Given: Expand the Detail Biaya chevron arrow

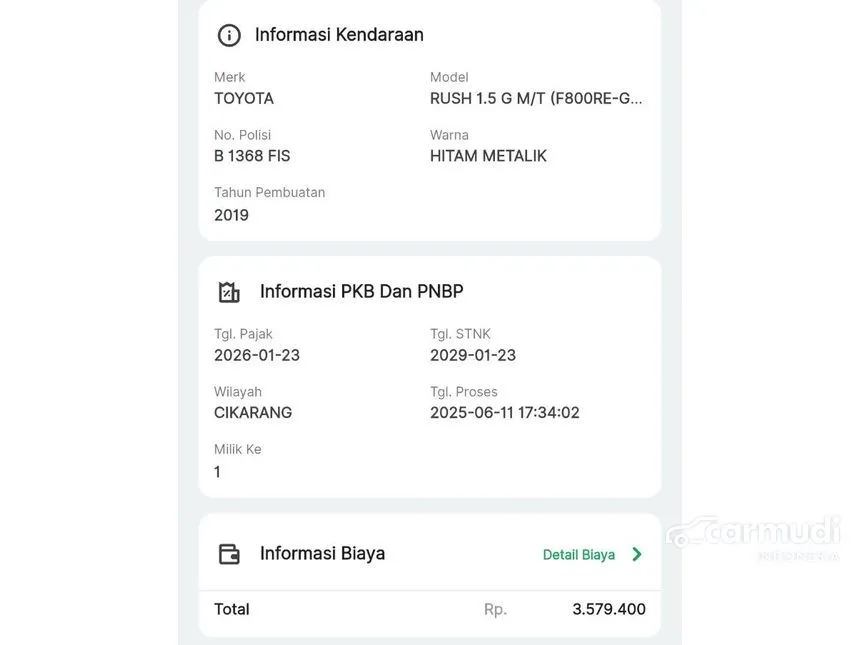Looking at the screenshot, I should (x=637, y=554).
